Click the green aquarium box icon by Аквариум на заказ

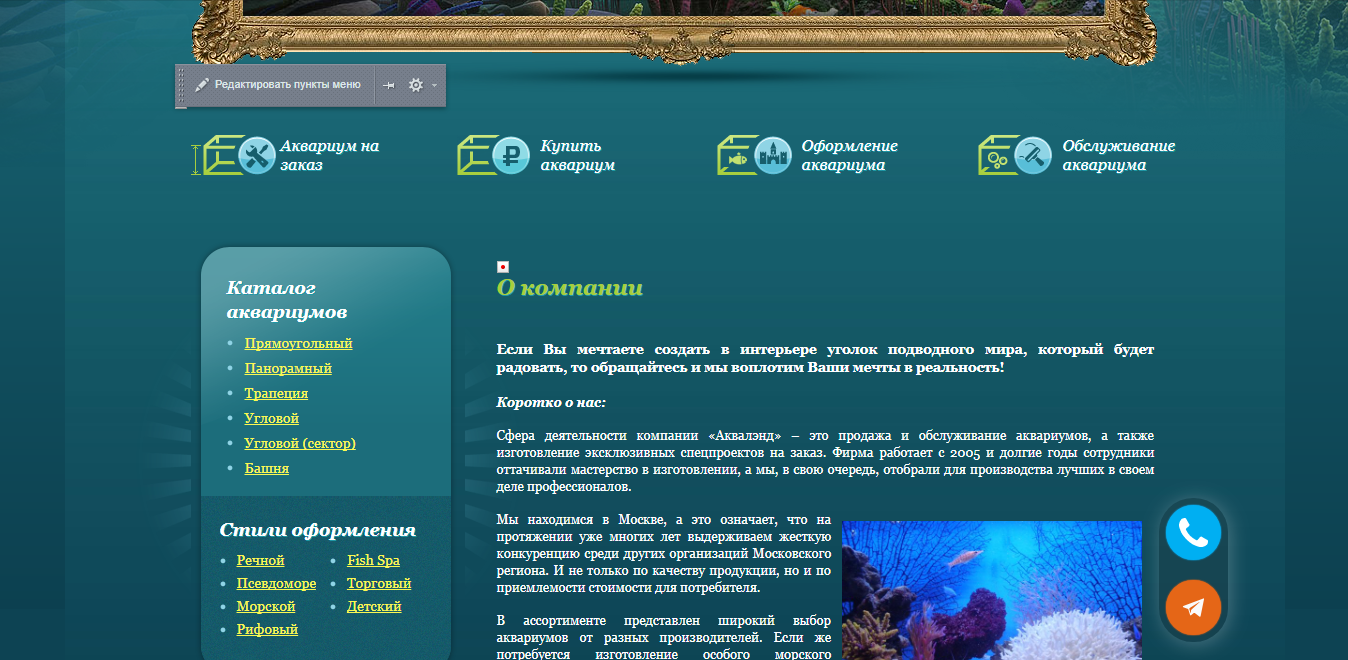point(222,155)
